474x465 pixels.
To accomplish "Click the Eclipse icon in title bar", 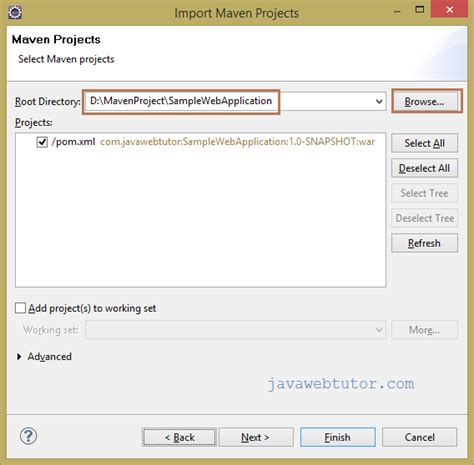I will click(x=15, y=13).
